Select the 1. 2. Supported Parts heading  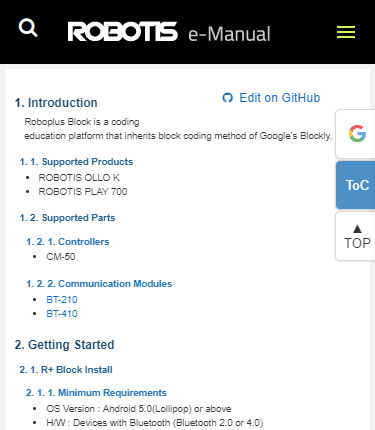67,218
